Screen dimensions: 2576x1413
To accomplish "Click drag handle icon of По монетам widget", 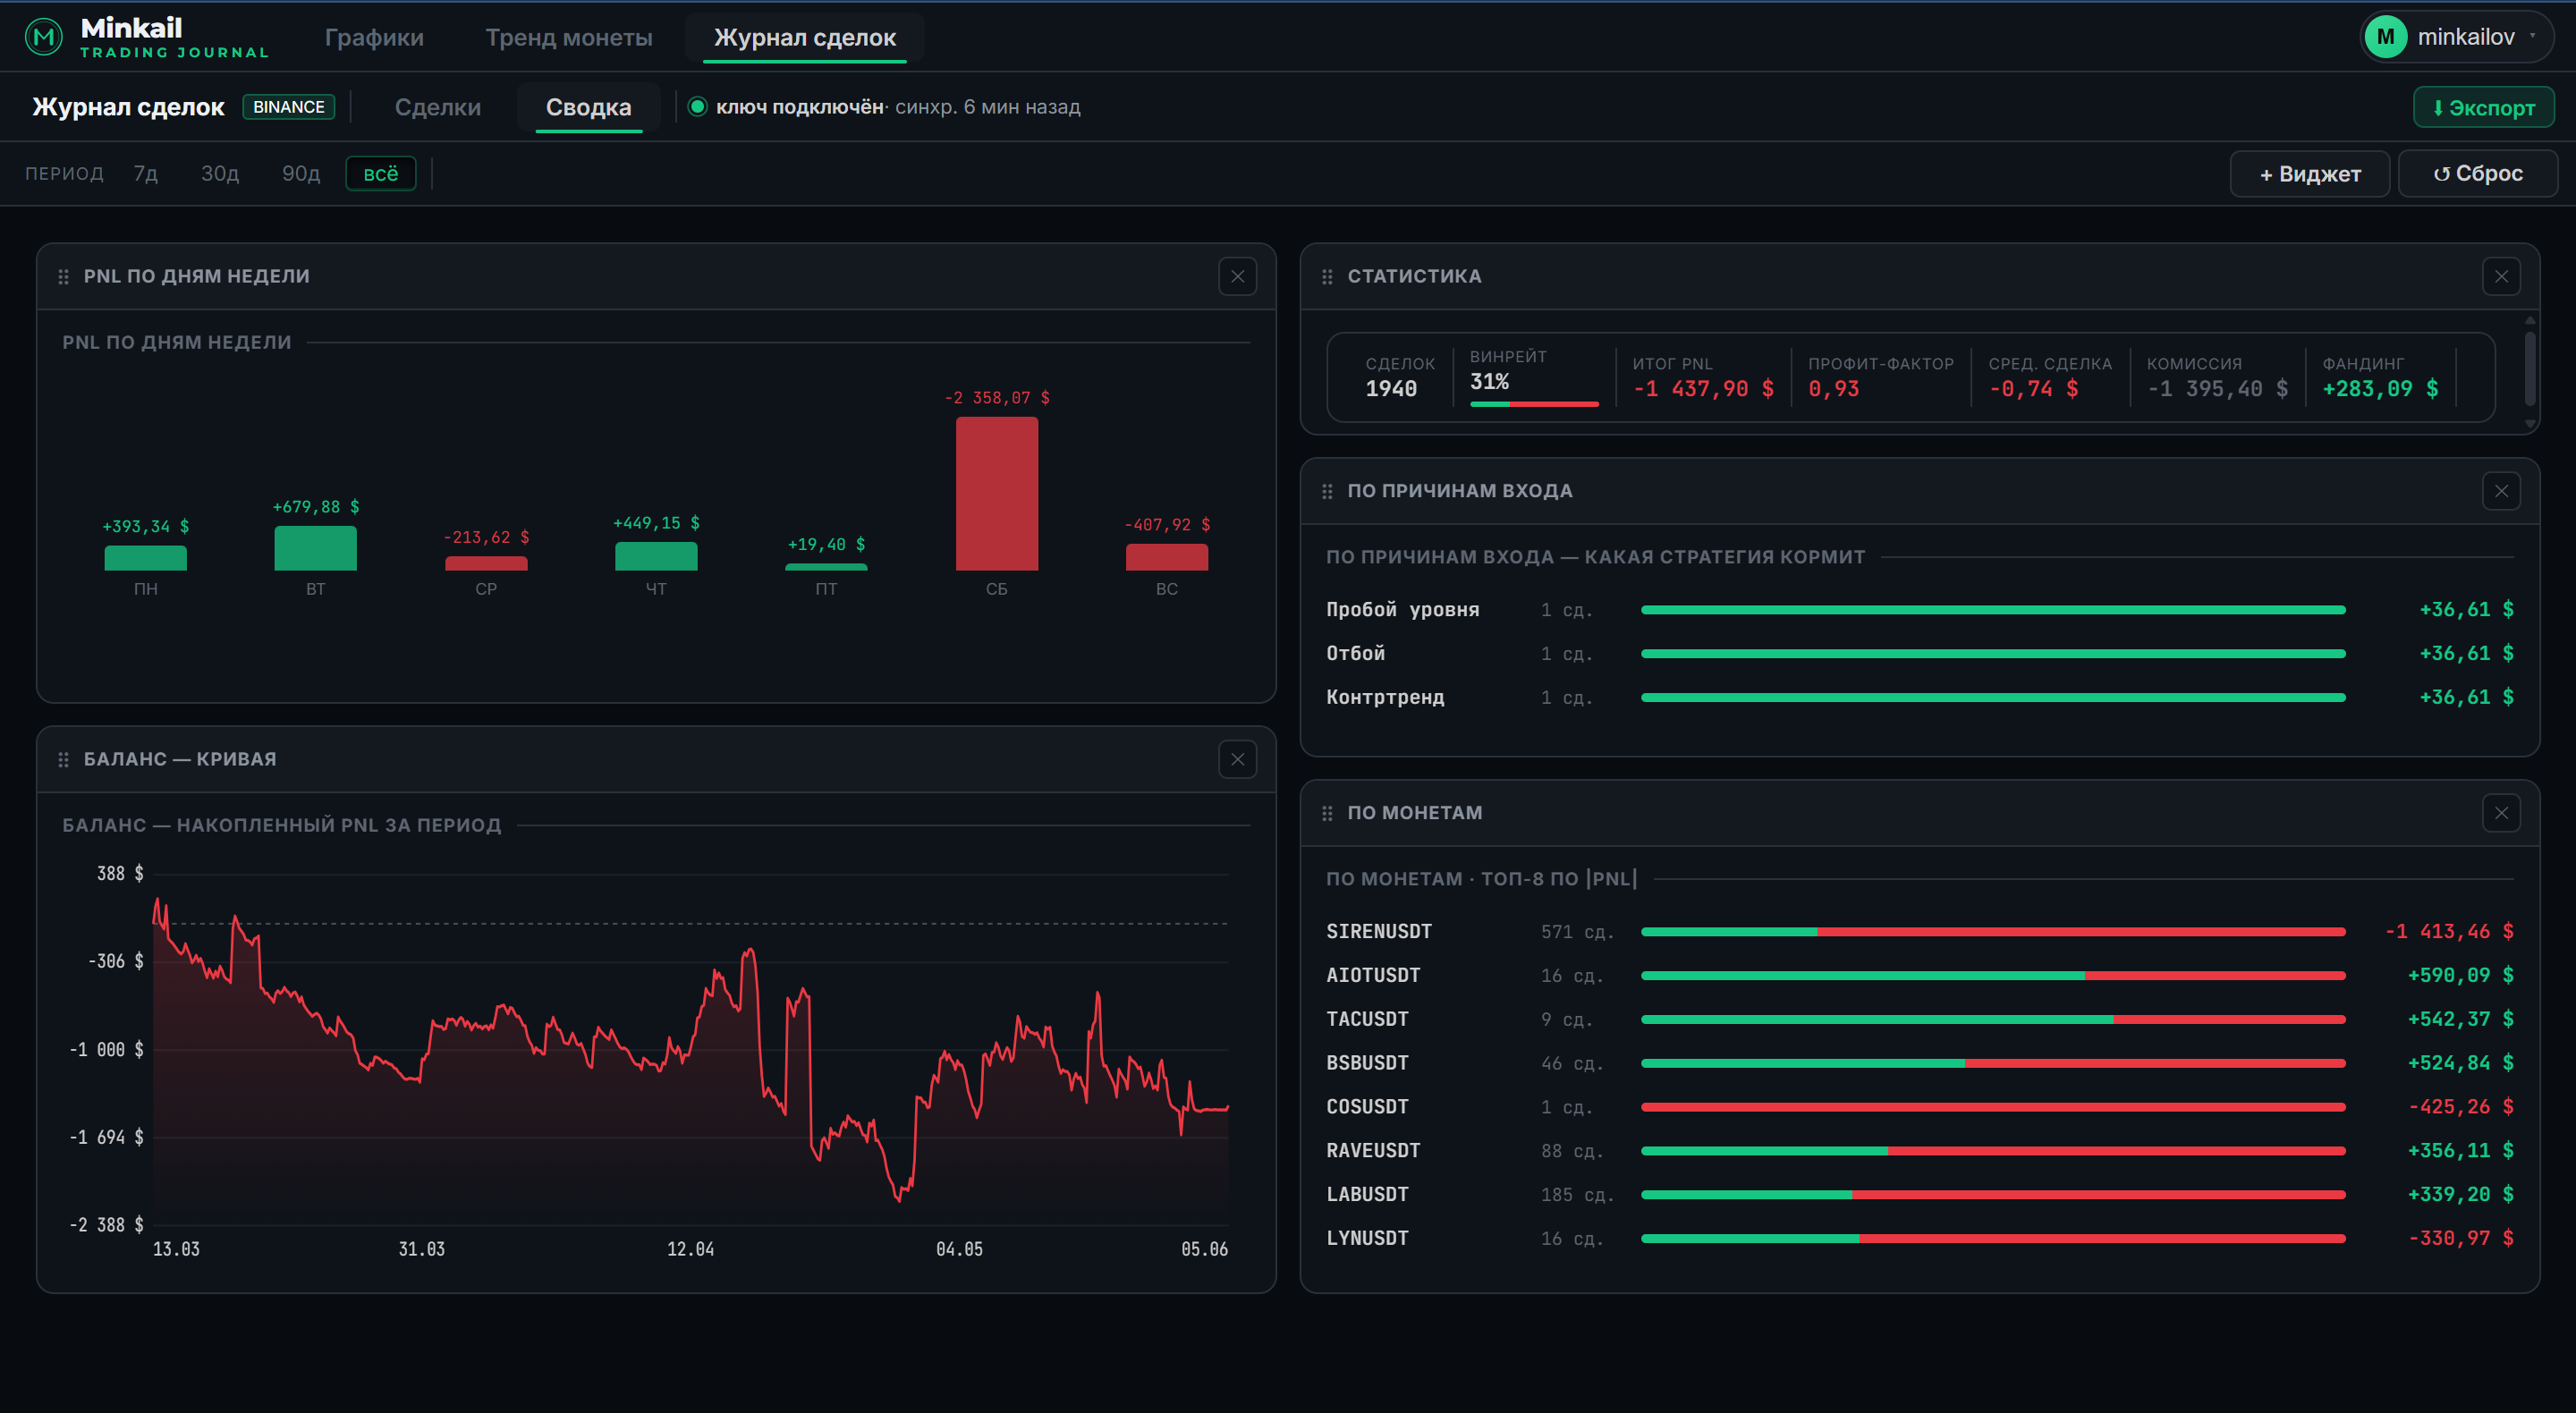I will (1327, 813).
